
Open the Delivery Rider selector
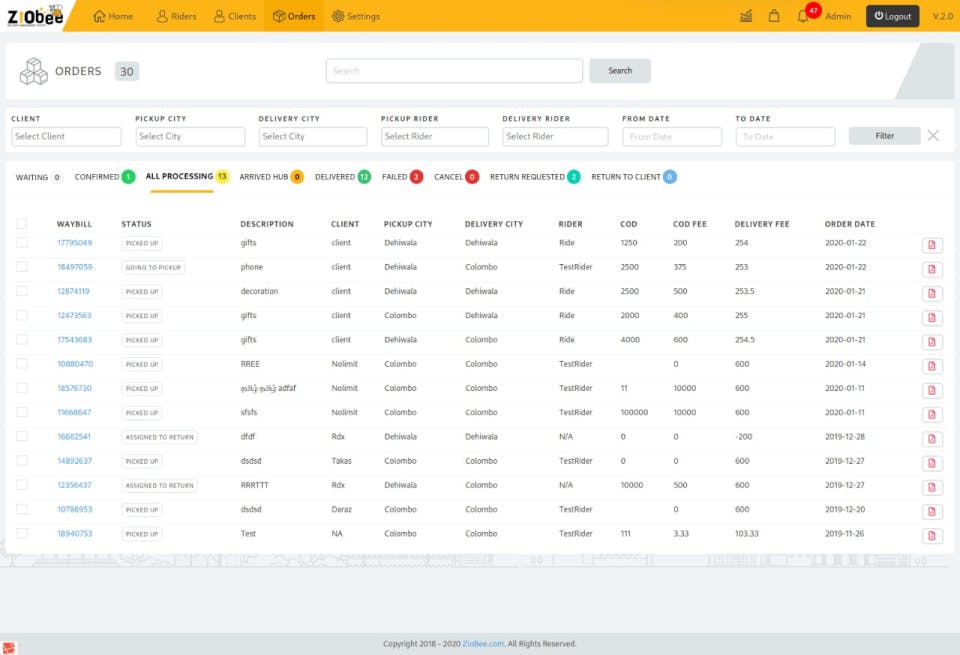click(x=555, y=137)
